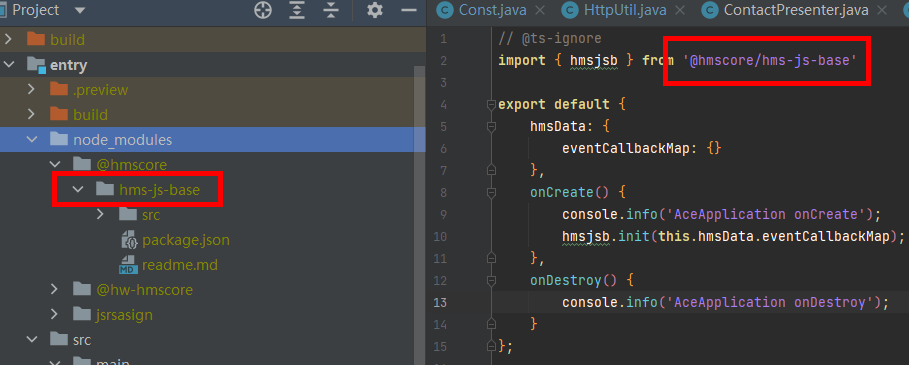Close the ContactPresenter.java tab

882,10
